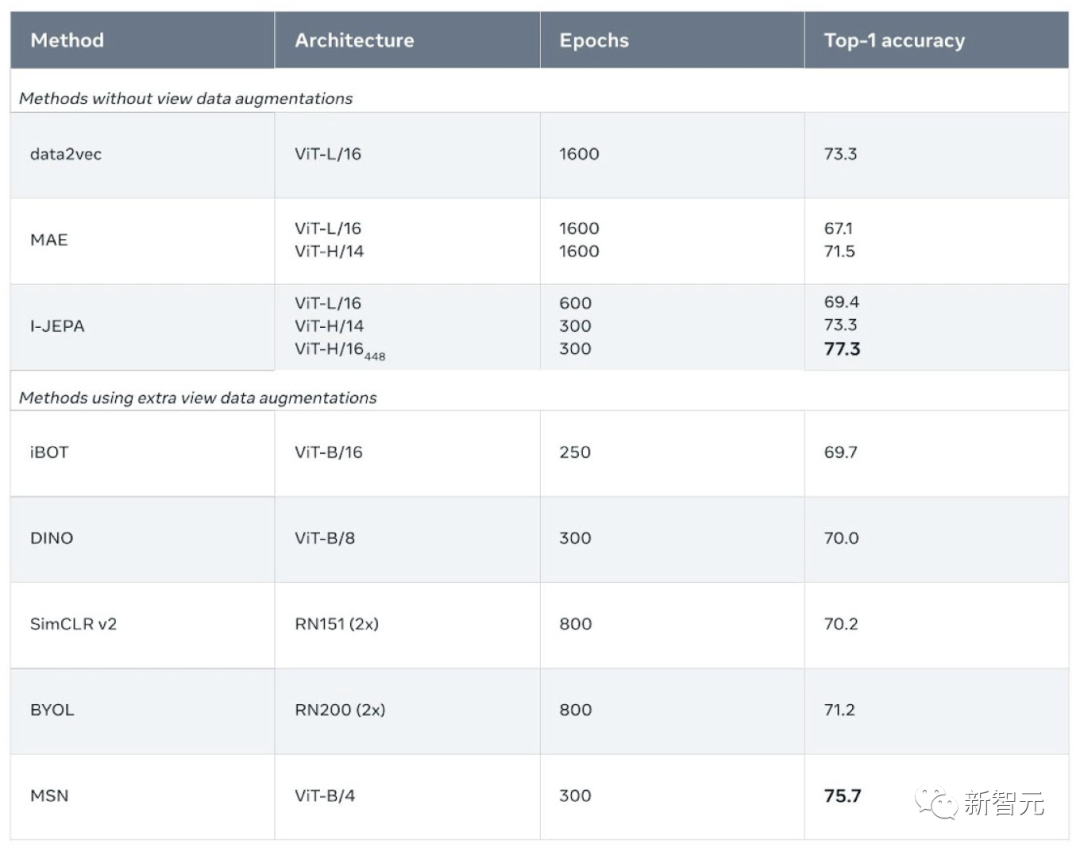Click the ViT-H/16 448 architecture entry
Viewport: 1080px width, 851px height.
[x=340, y=350]
